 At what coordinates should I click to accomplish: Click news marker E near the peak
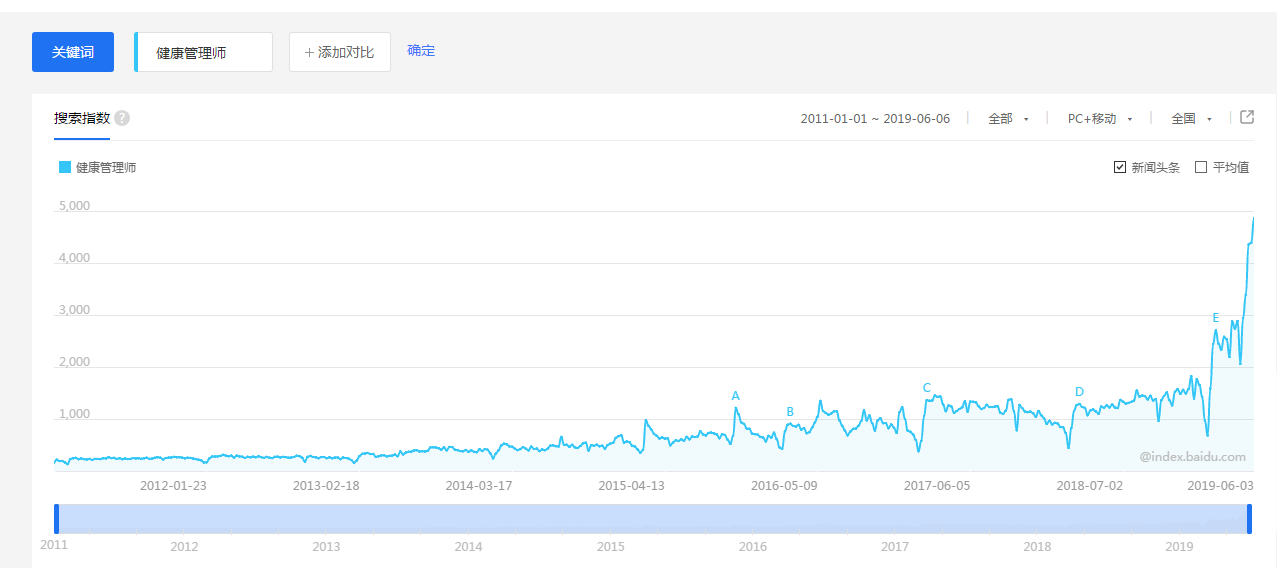(1216, 318)
